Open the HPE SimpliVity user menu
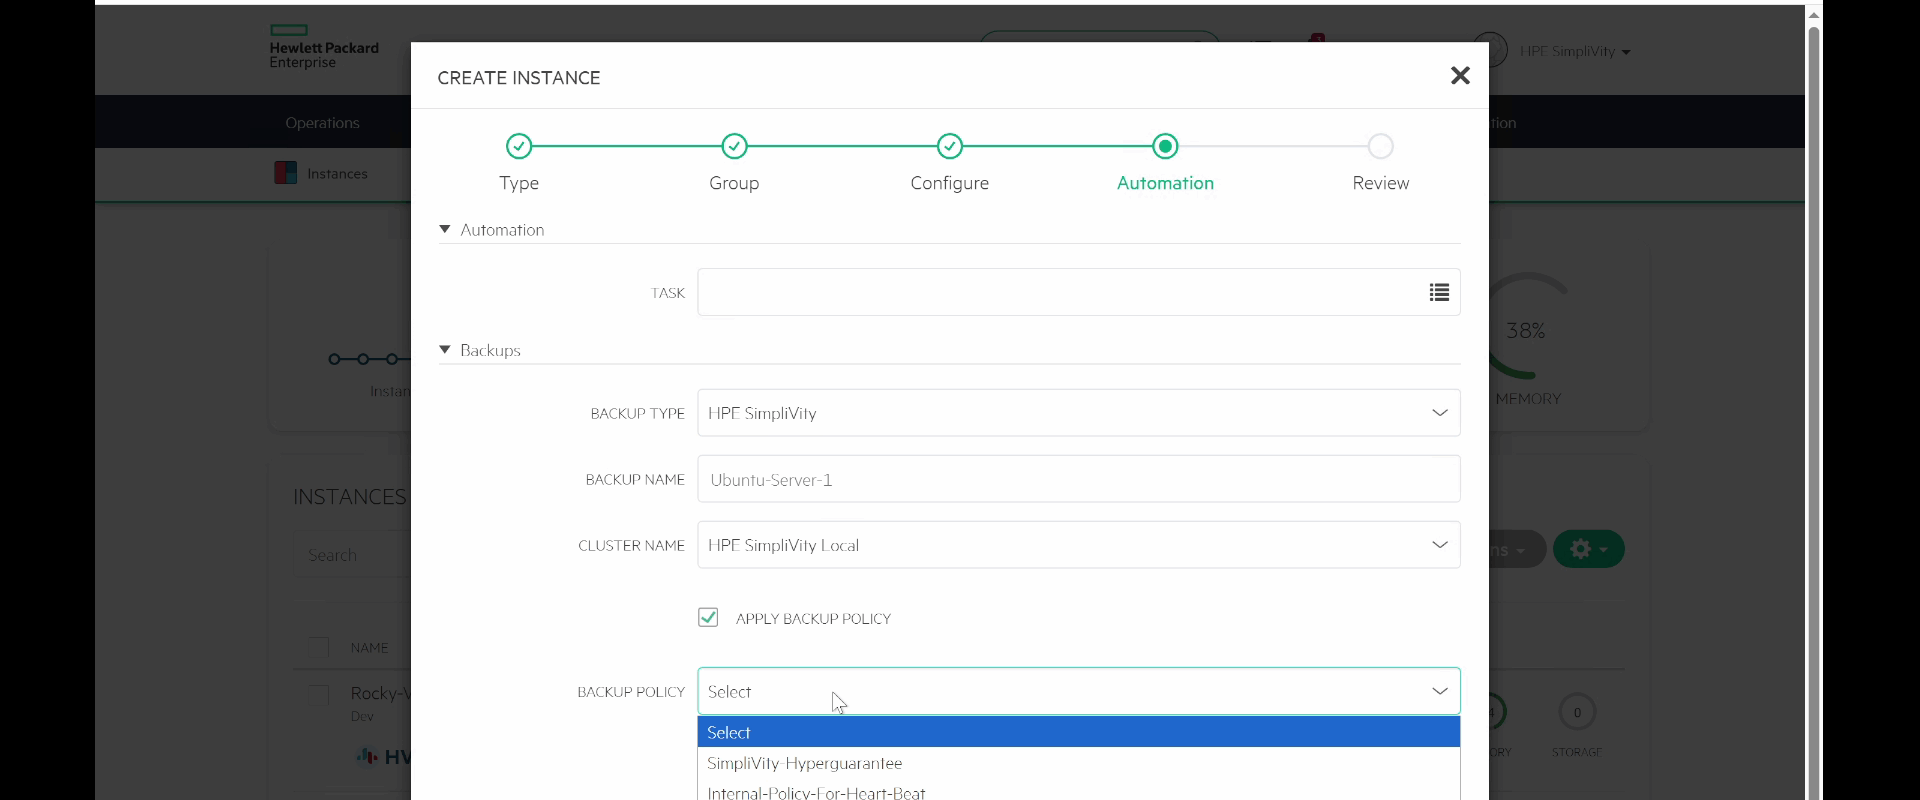Image resolution: width=1920 pixels, height=800 pixels. [1575, 51]
